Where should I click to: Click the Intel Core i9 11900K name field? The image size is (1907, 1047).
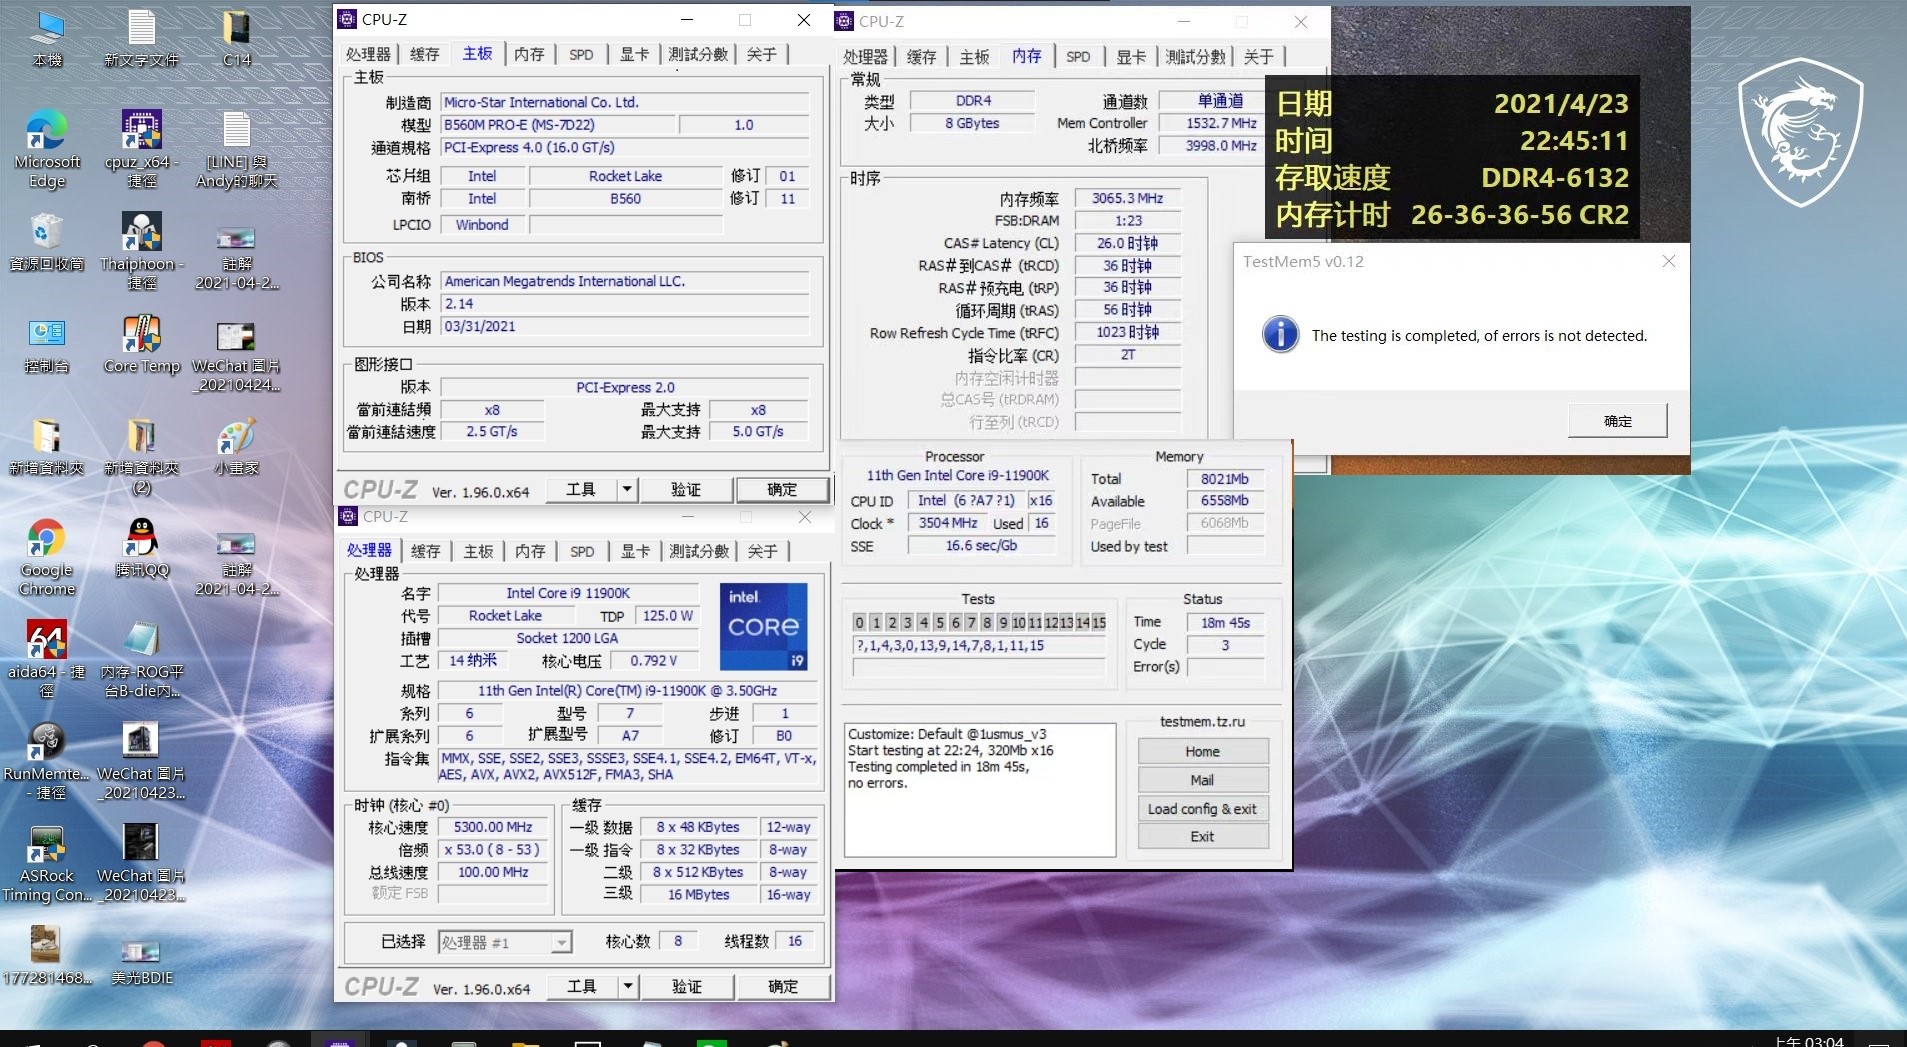point(568,593)
